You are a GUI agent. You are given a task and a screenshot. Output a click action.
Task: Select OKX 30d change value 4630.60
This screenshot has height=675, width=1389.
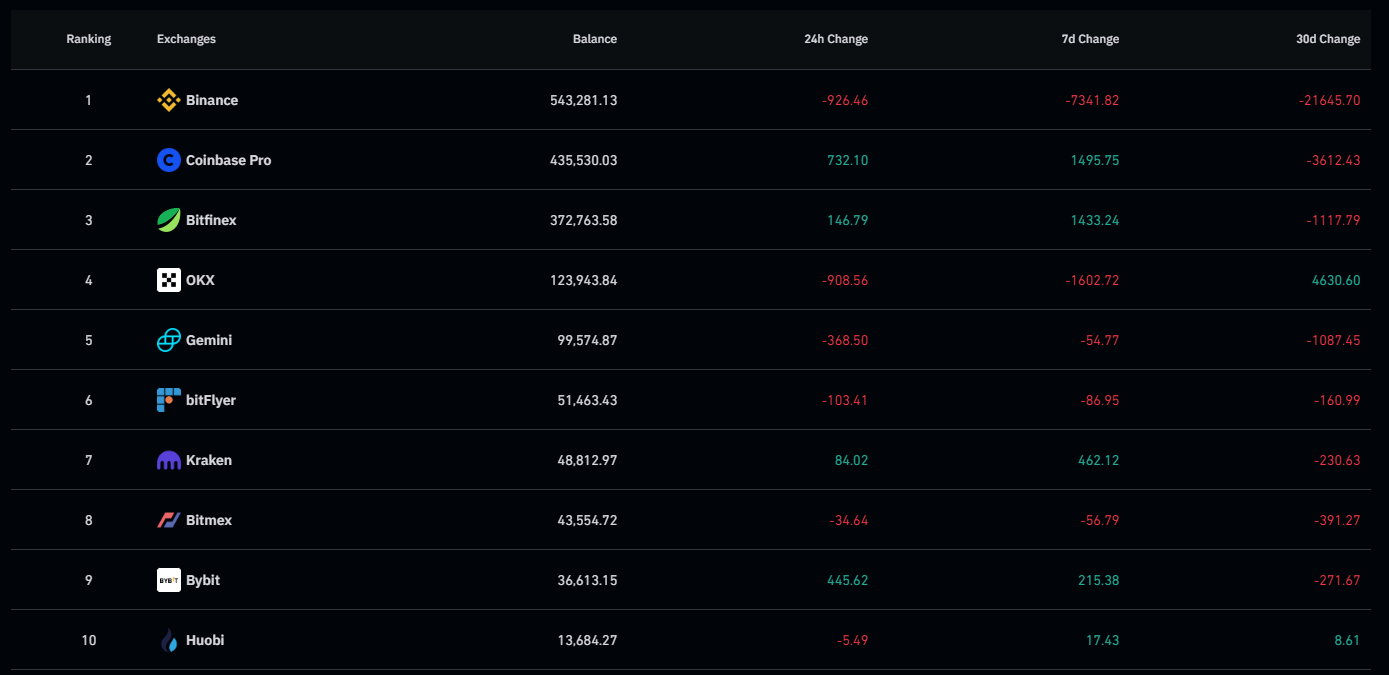click(x=1335, y=280)
